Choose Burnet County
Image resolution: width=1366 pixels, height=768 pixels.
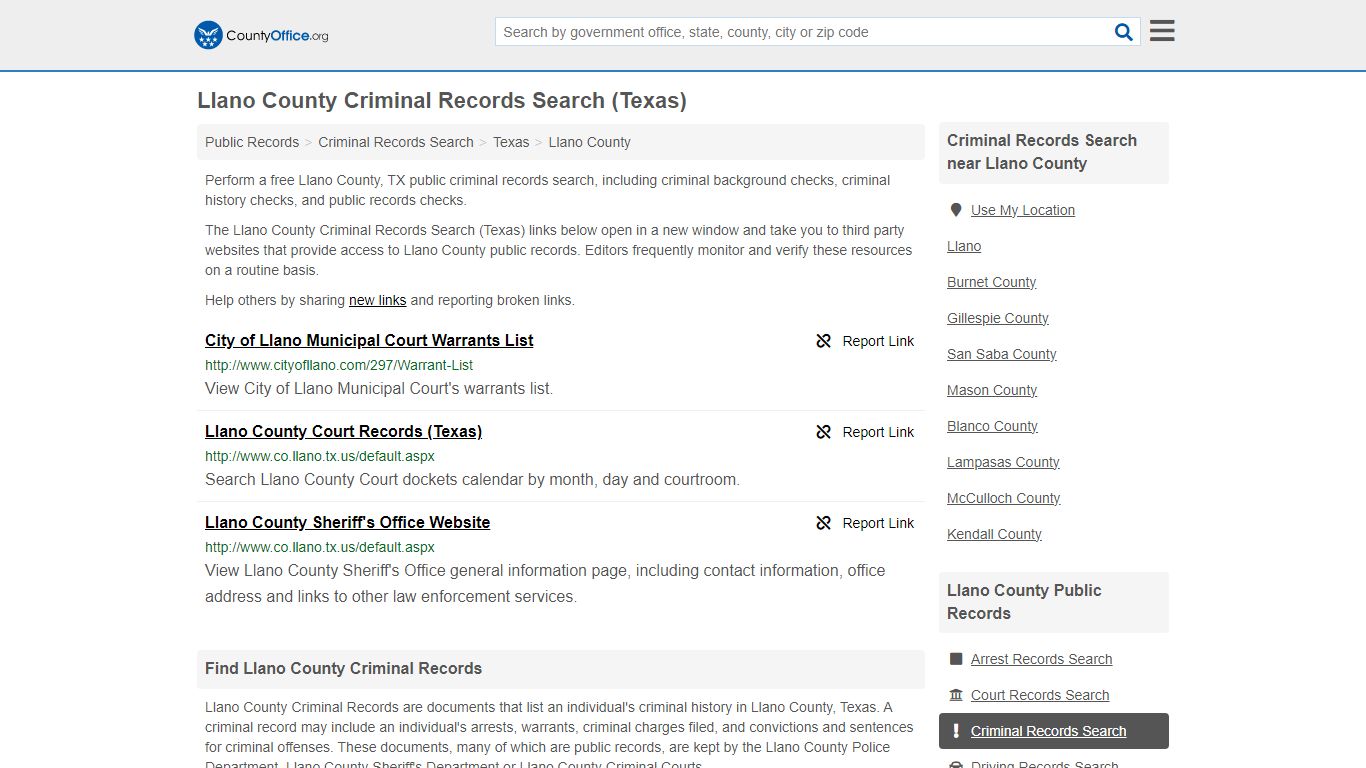click(x=991, y=282)
